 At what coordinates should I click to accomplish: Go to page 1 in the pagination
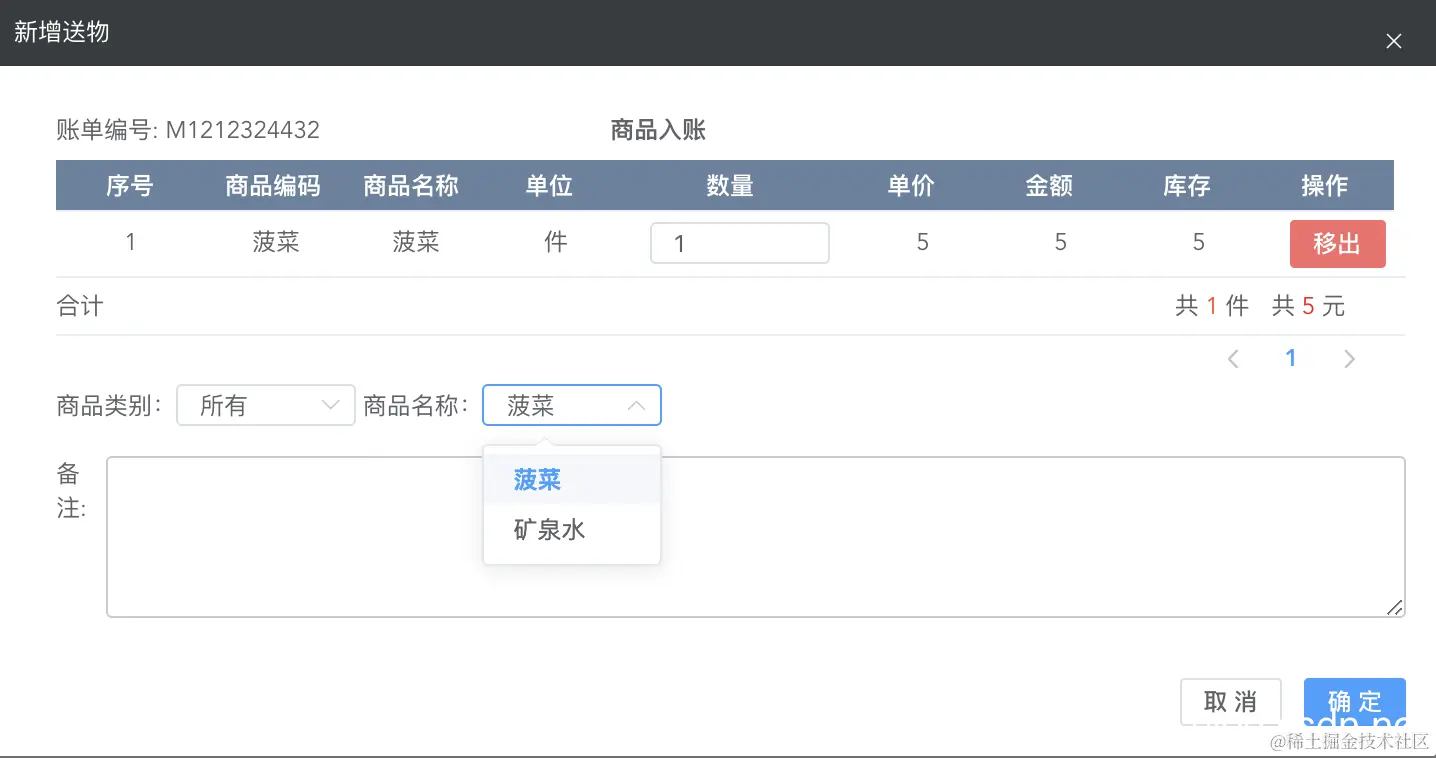(x=1291, y=357)
